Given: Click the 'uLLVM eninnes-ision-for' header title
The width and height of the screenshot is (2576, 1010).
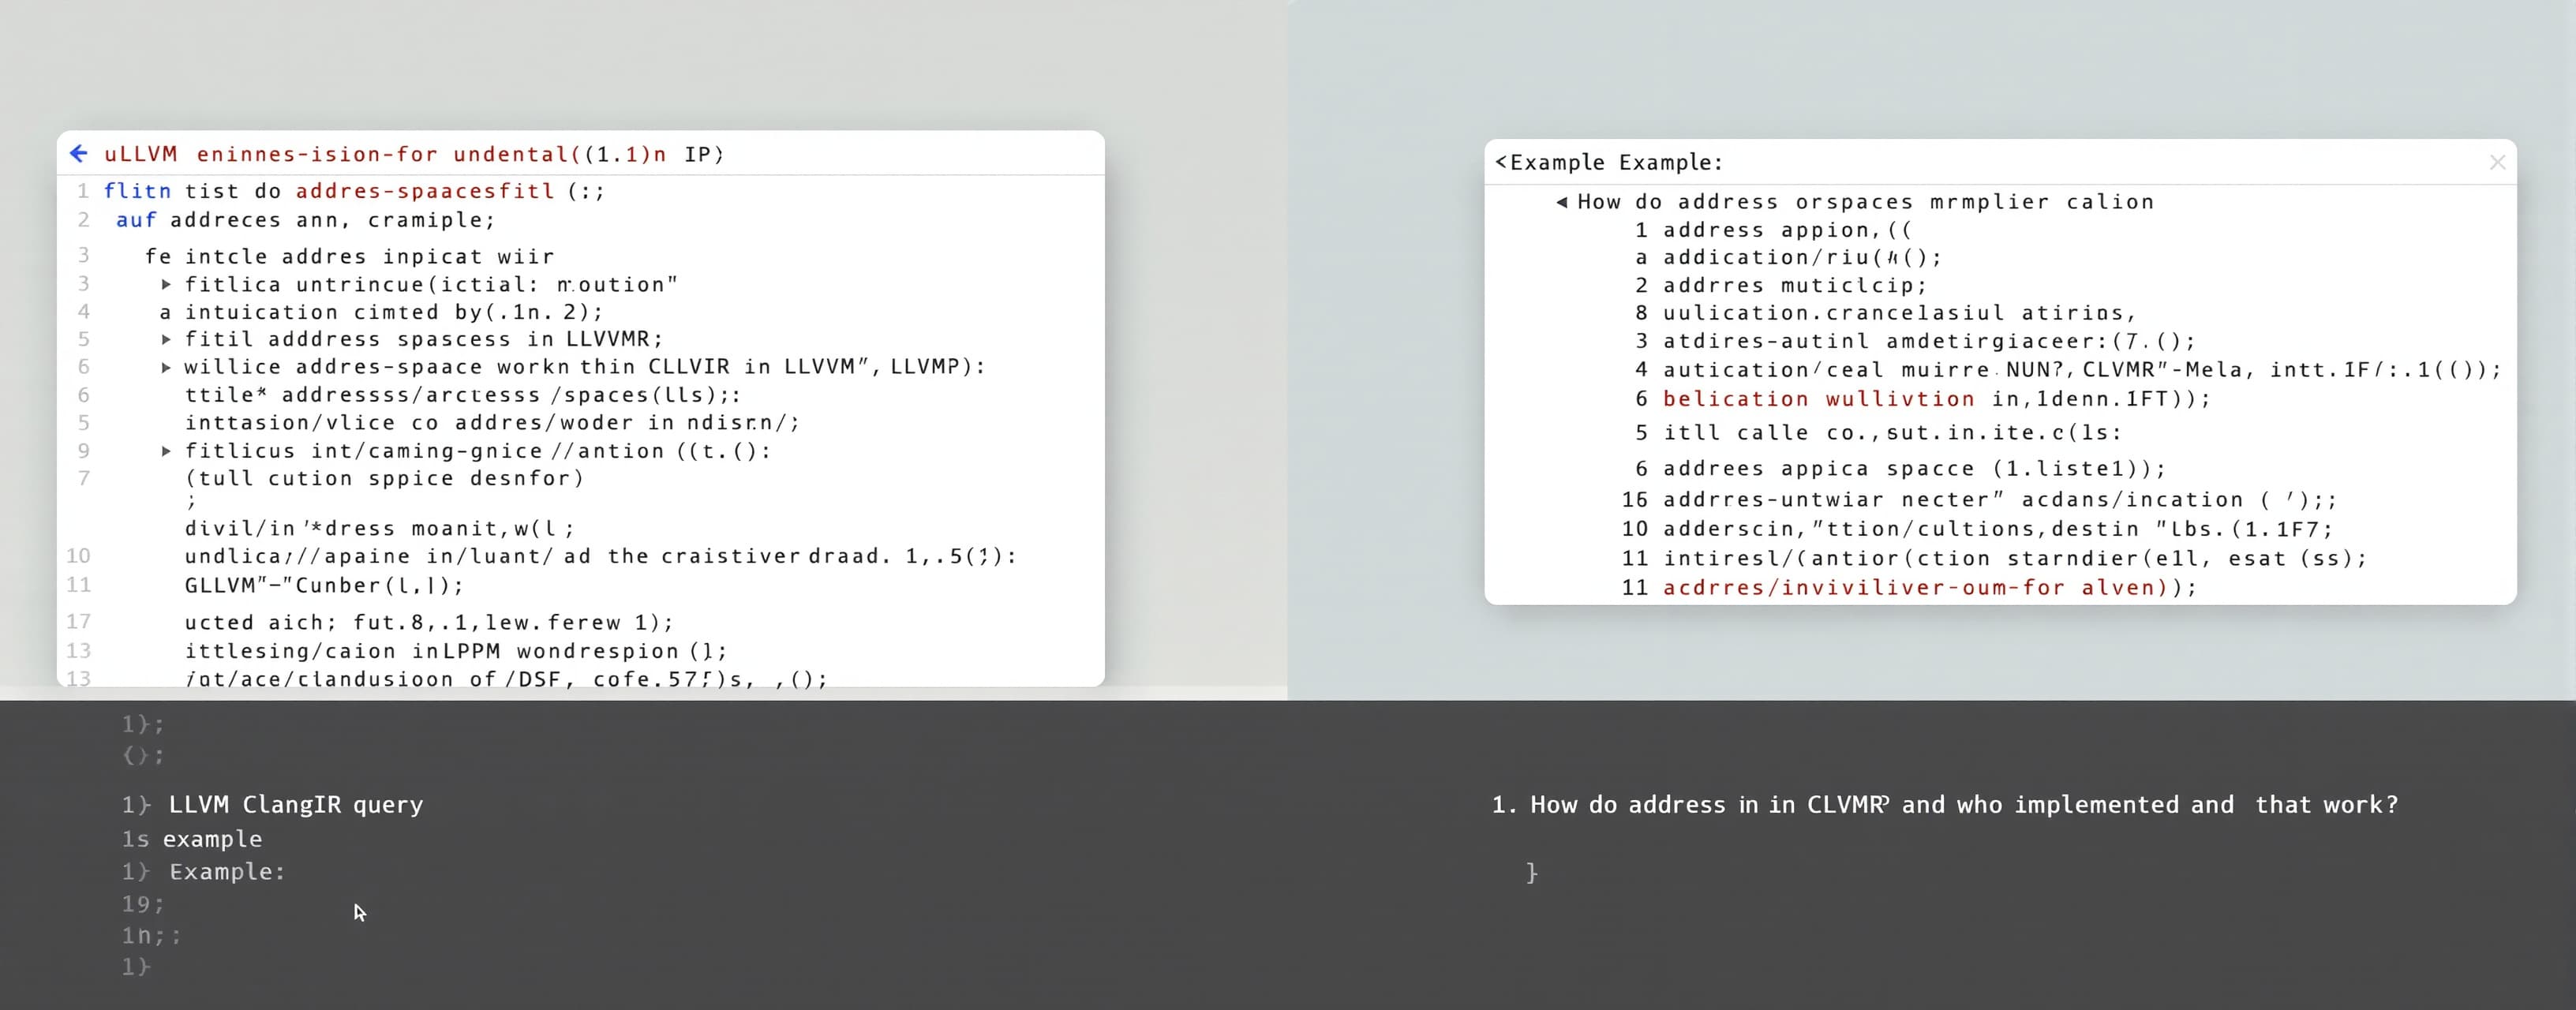Looking at the screenshot, I should [x=414, y=154].
